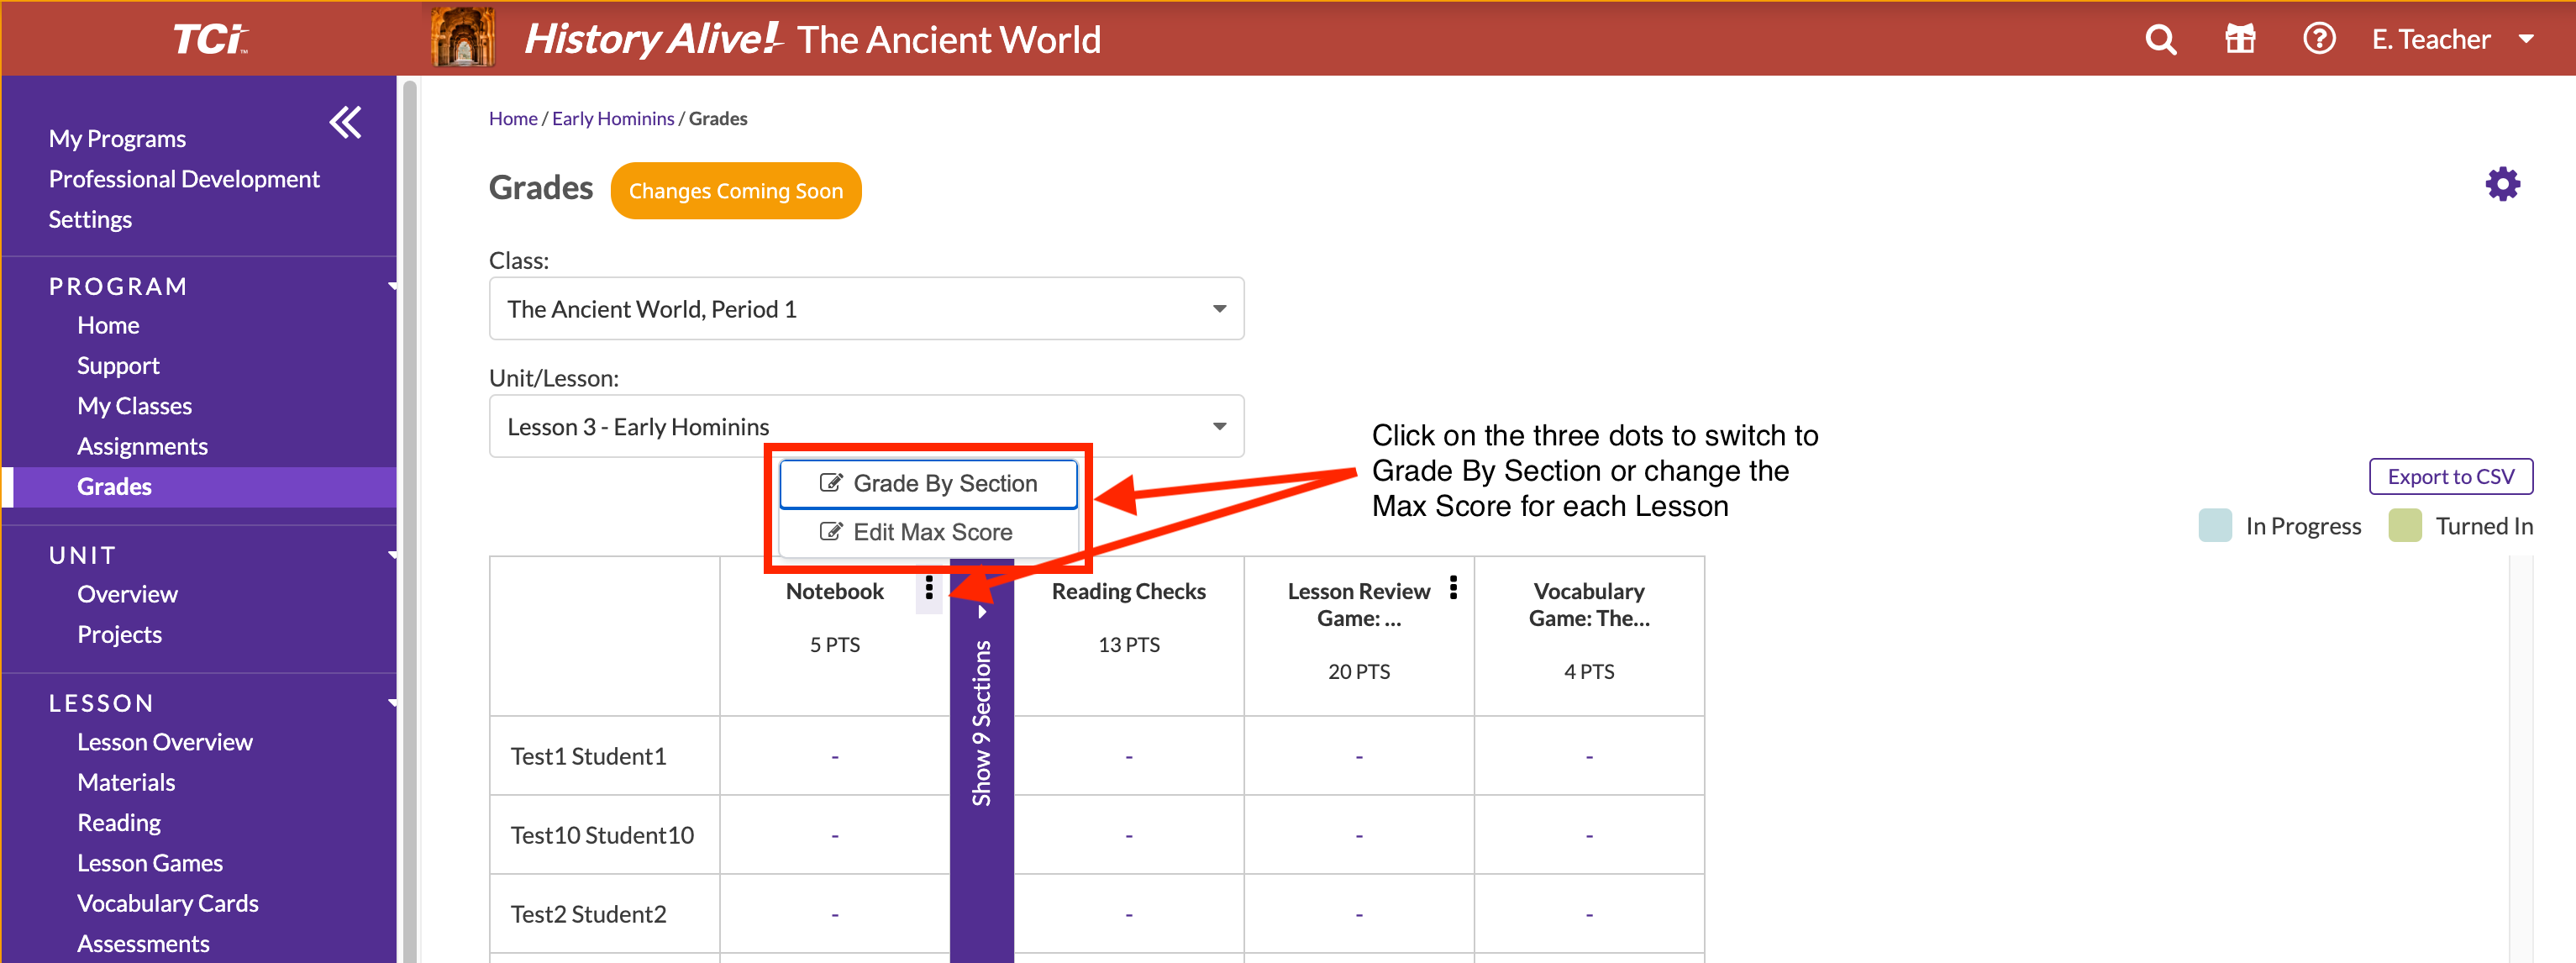Open the Early Hominins breadcrumb link
Screen dimensions: 2576x963
(x=613, y=117)
